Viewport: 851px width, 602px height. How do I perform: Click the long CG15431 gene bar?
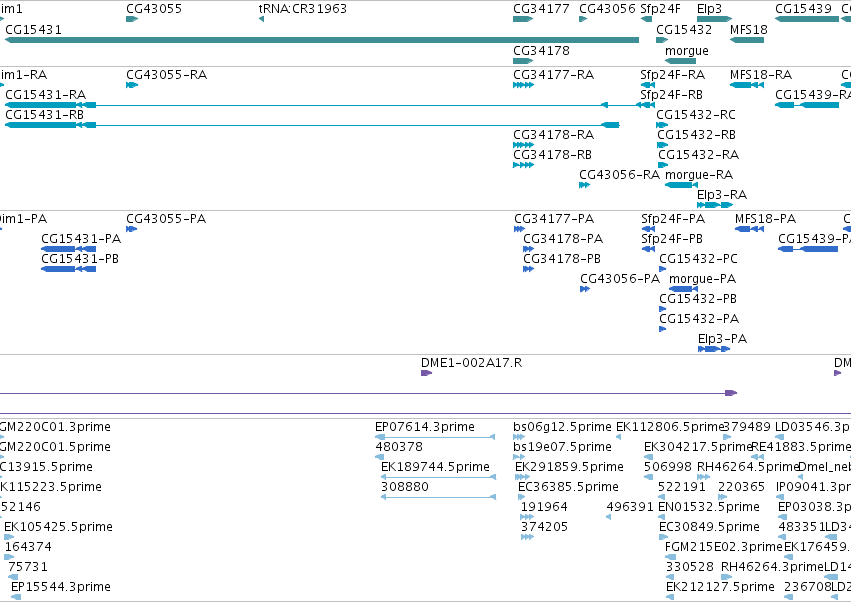coord(322,40)
